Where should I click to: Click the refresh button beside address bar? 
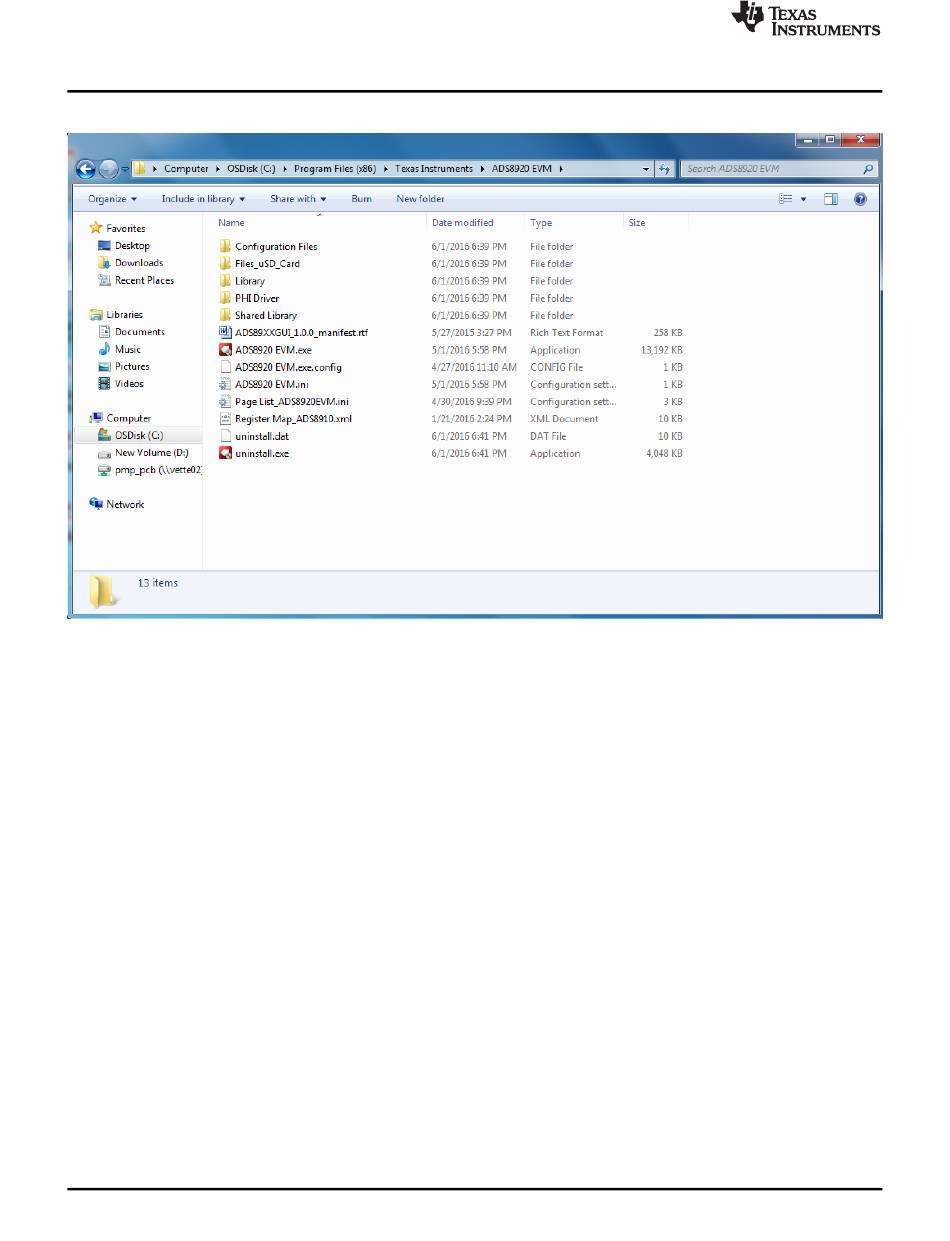point(664,169)
